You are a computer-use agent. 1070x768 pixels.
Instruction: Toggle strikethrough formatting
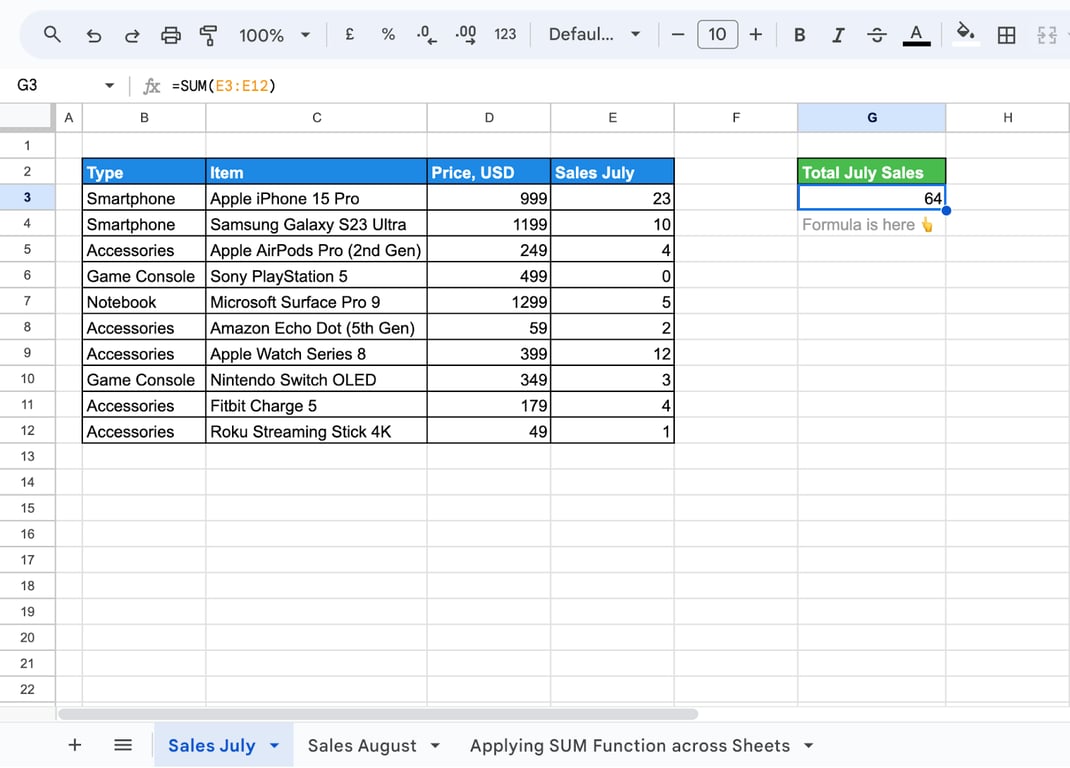coord(877,35)
